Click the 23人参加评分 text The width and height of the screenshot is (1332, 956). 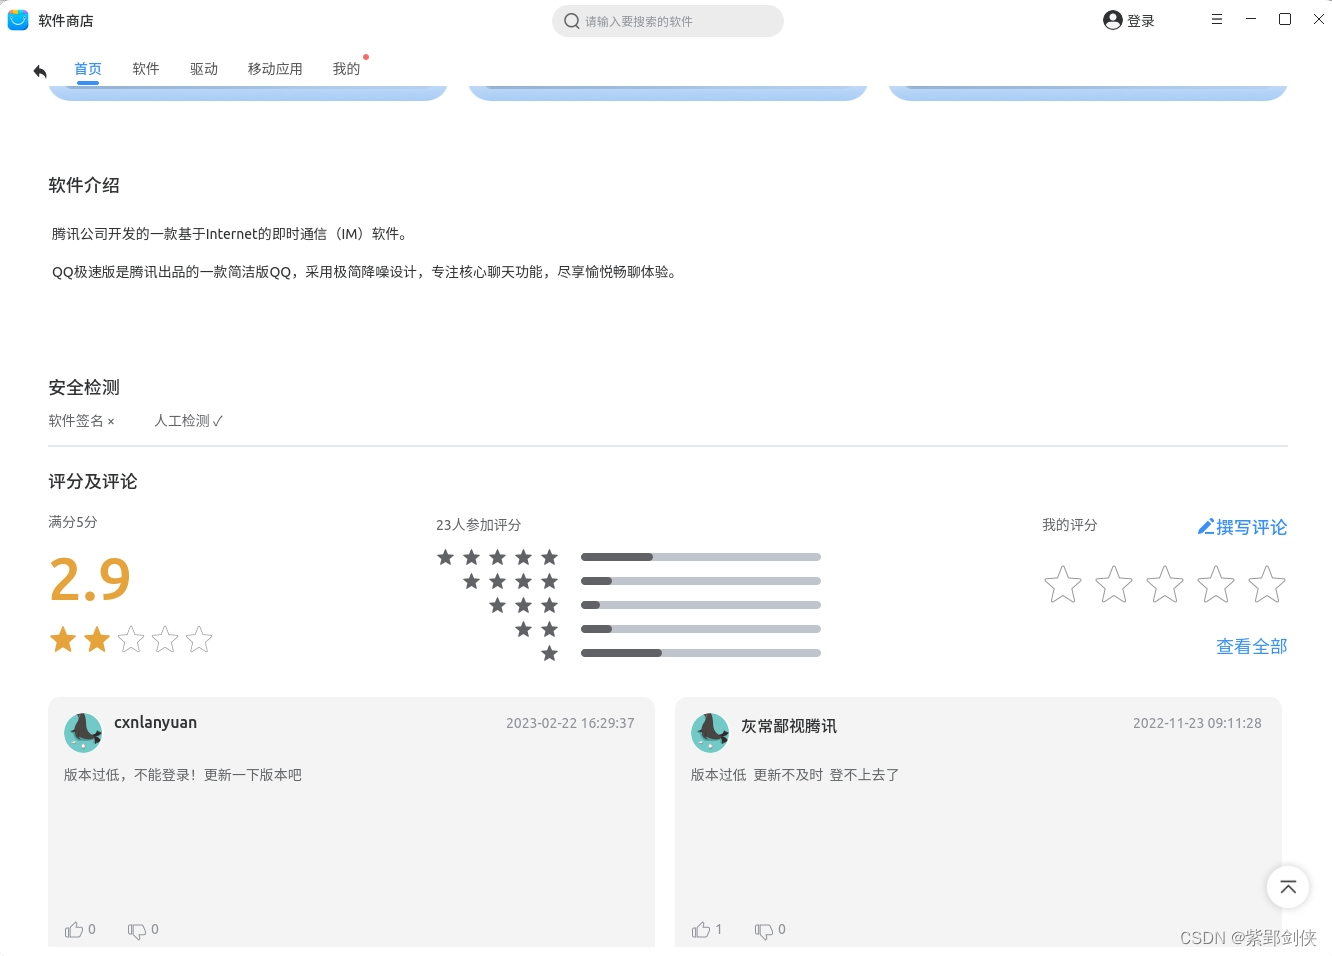478,525
